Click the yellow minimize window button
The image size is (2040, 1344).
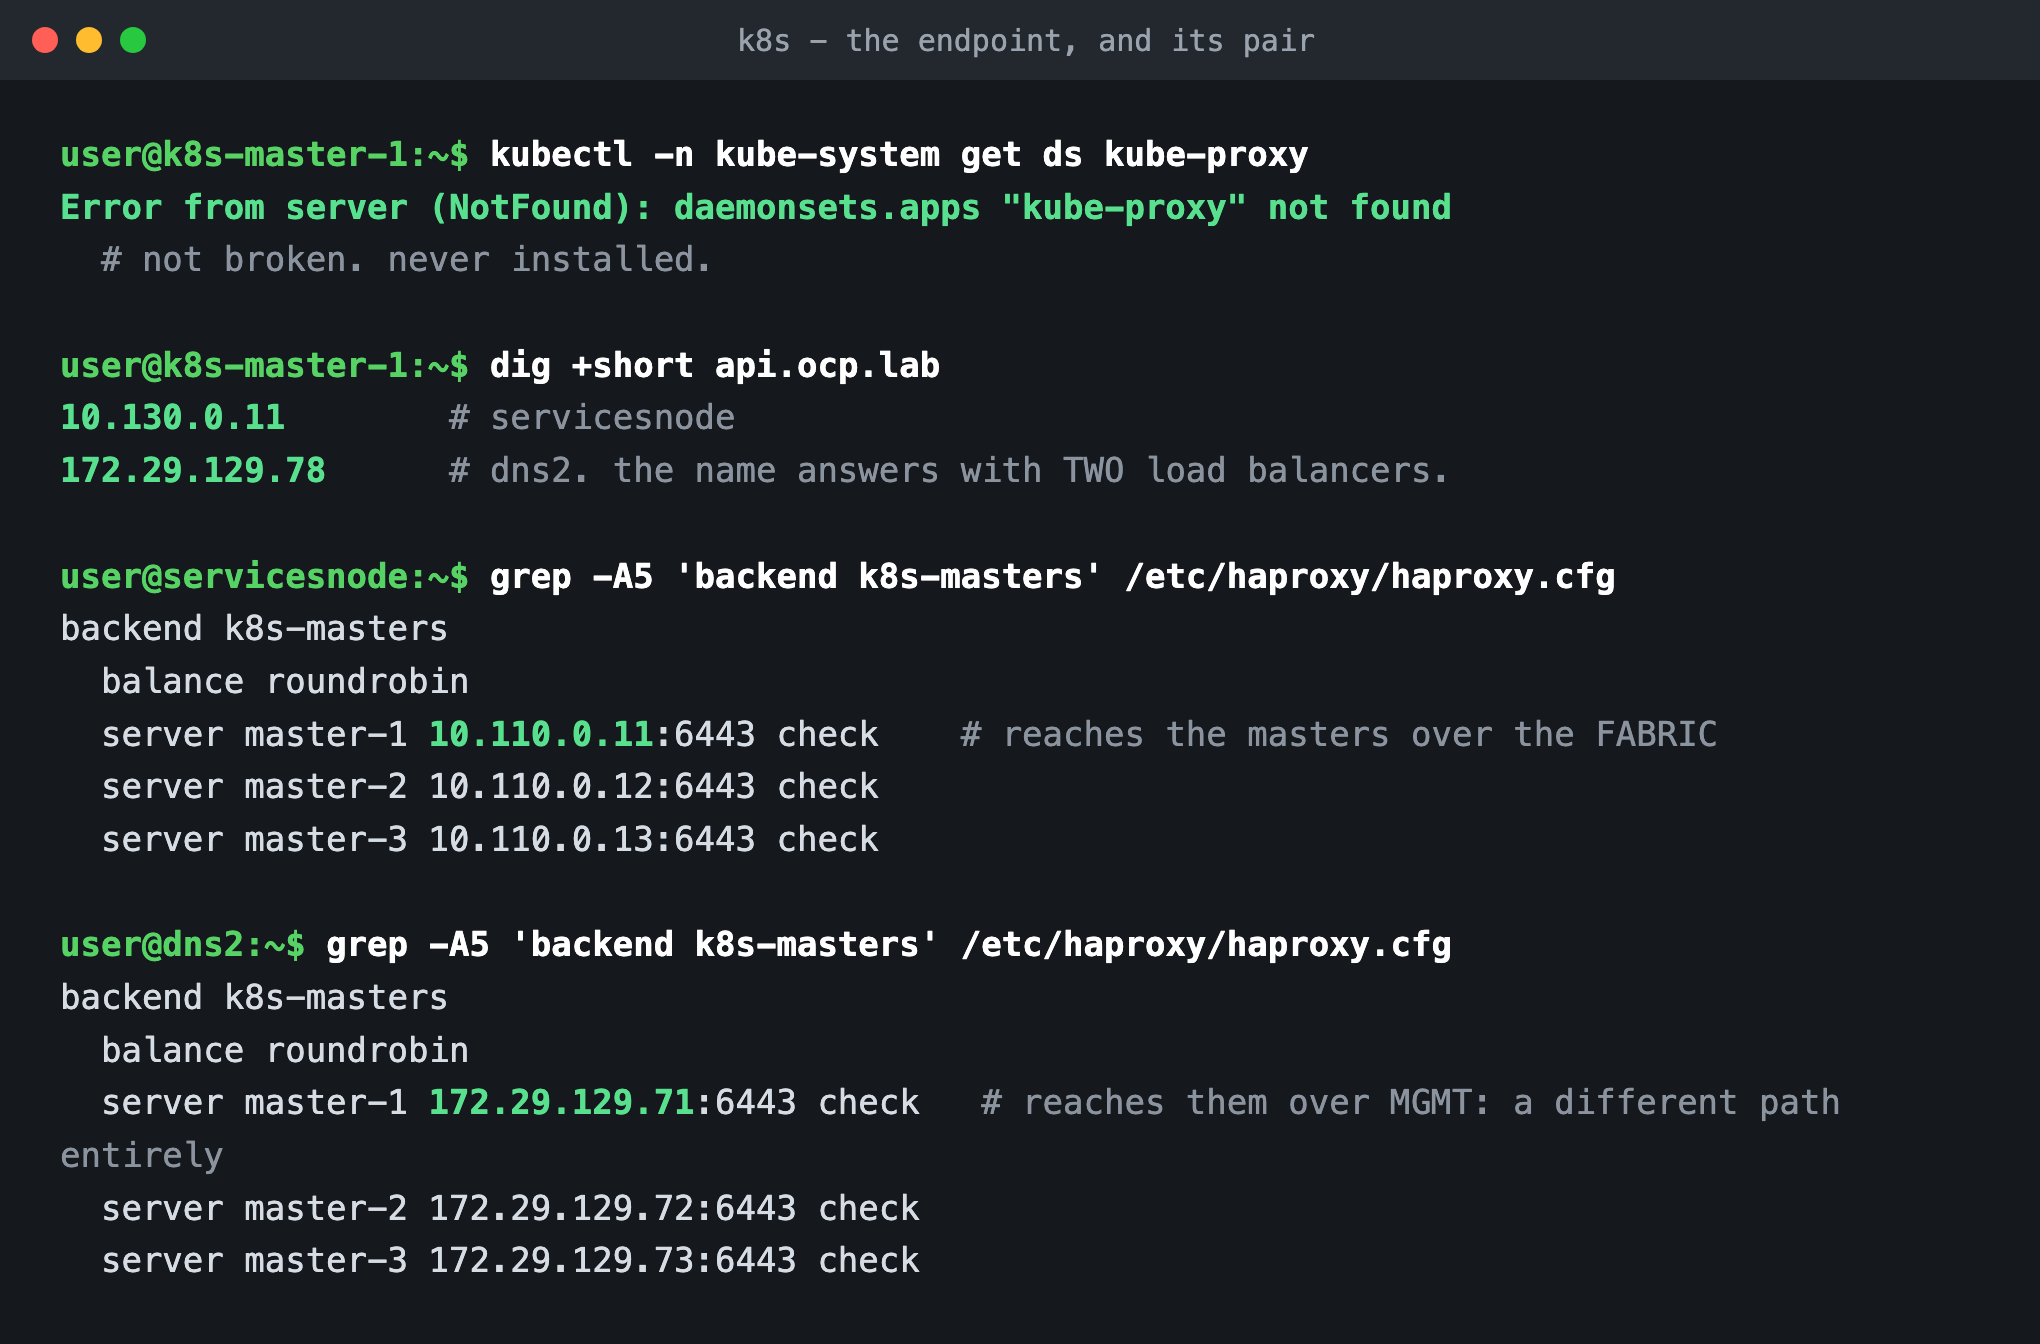tap(89, 40)
